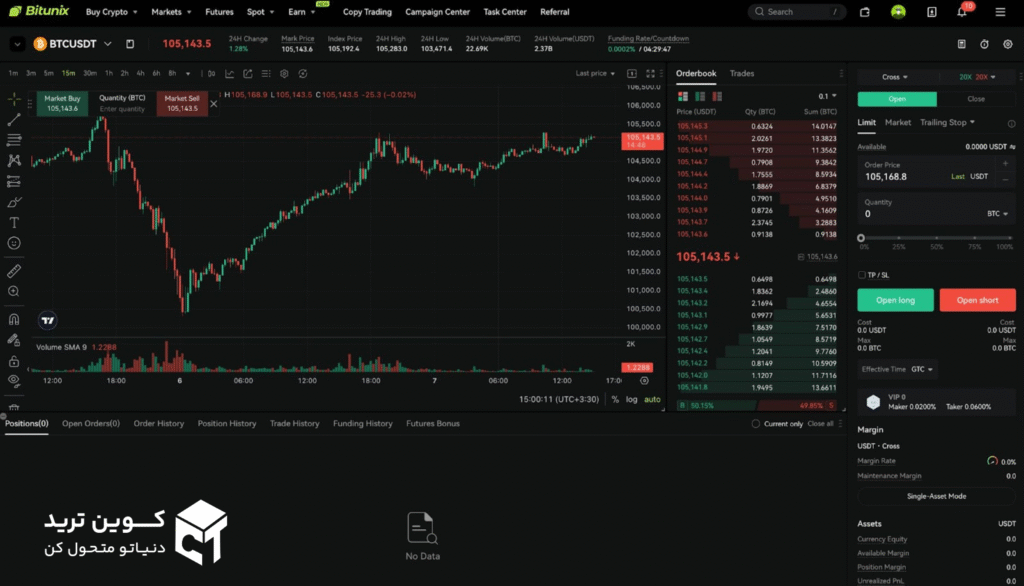Pick the ruler measure tool
Viewport: 1024px width, 586px height.
click(x=14, y=270)
